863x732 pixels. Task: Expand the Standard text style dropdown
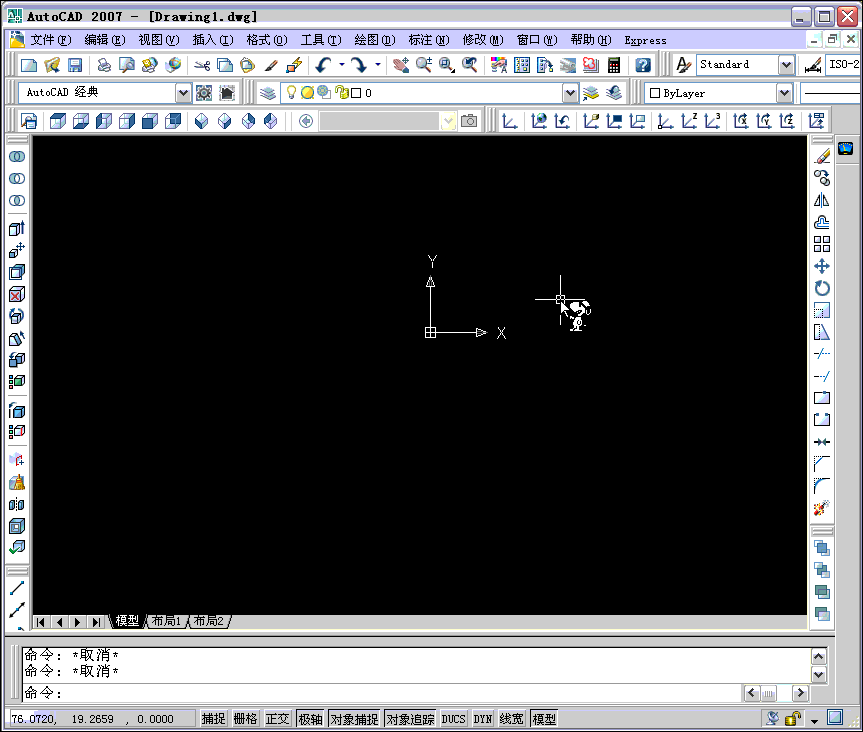click(x=786, y=65)
